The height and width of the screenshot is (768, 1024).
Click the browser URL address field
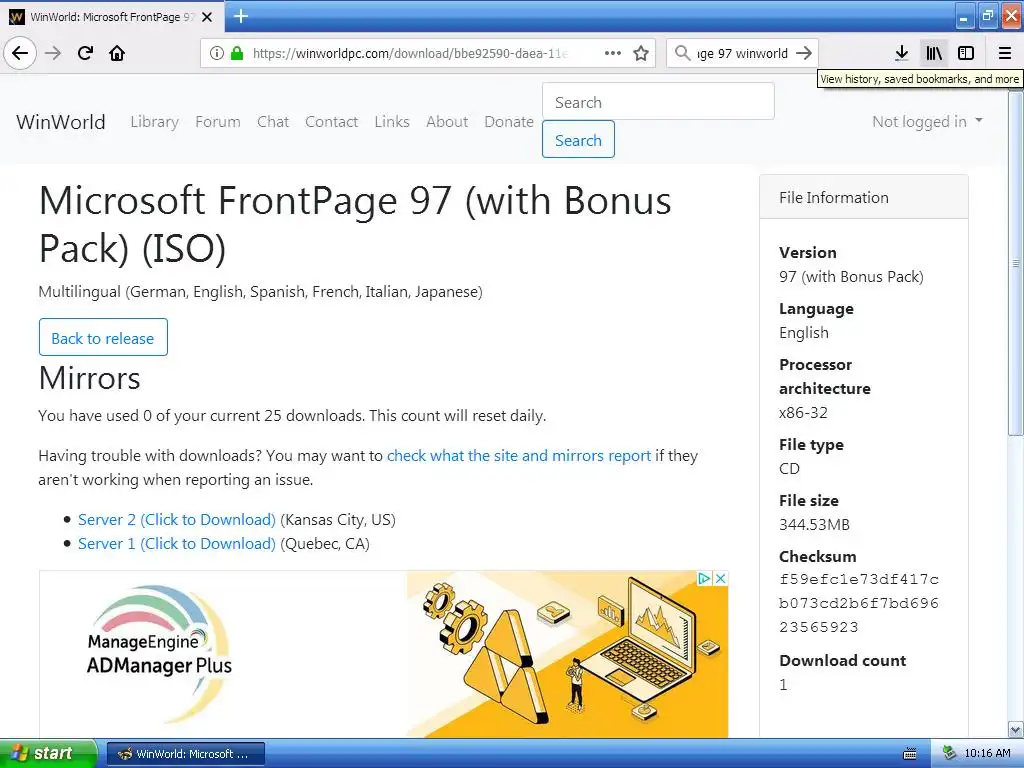[x=409, y=53]
